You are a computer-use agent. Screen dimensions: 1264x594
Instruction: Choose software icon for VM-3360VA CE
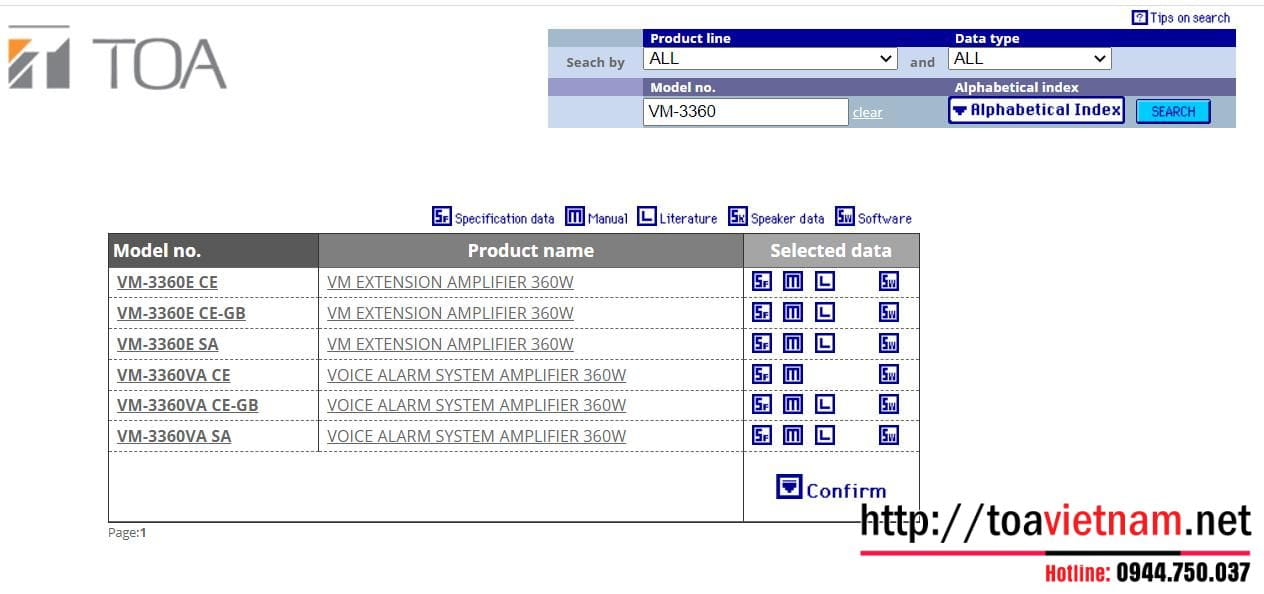coord(889,375)
